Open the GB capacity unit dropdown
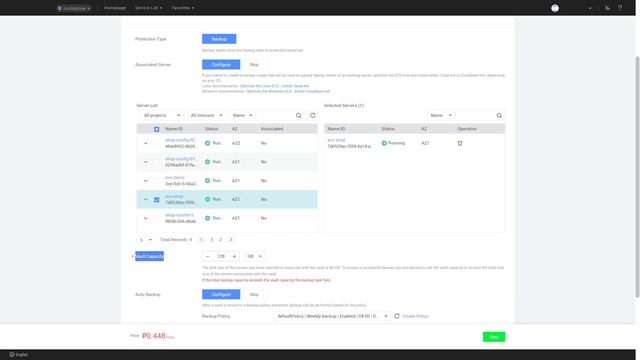 254,256
